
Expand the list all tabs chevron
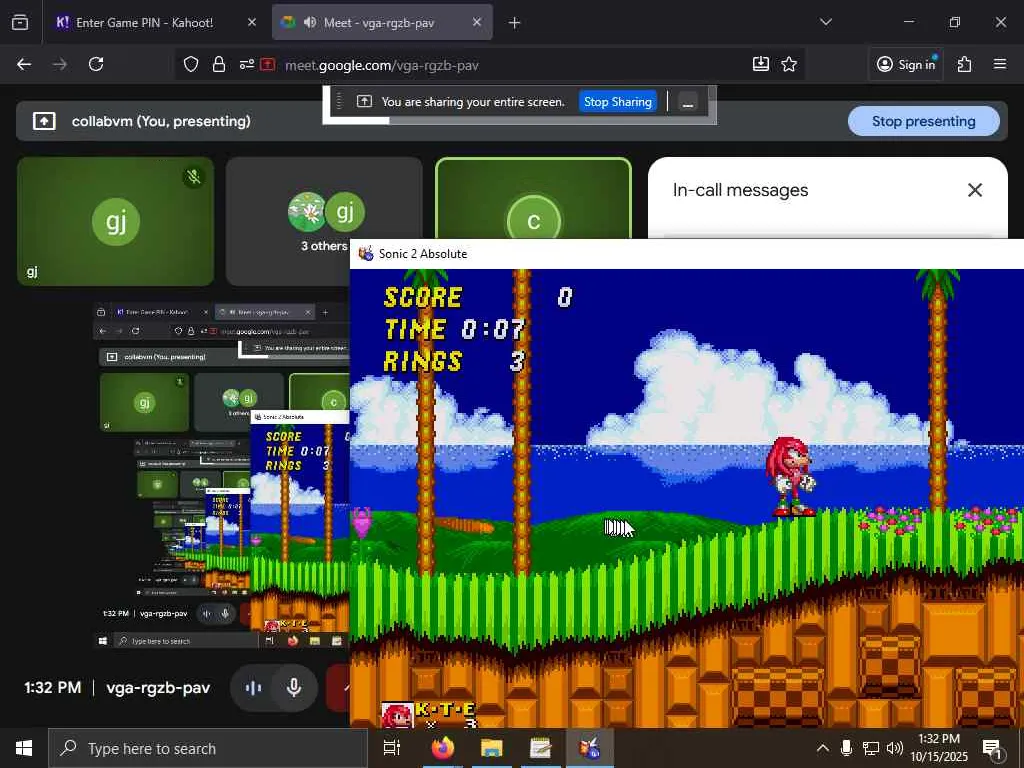pos(825,22)
